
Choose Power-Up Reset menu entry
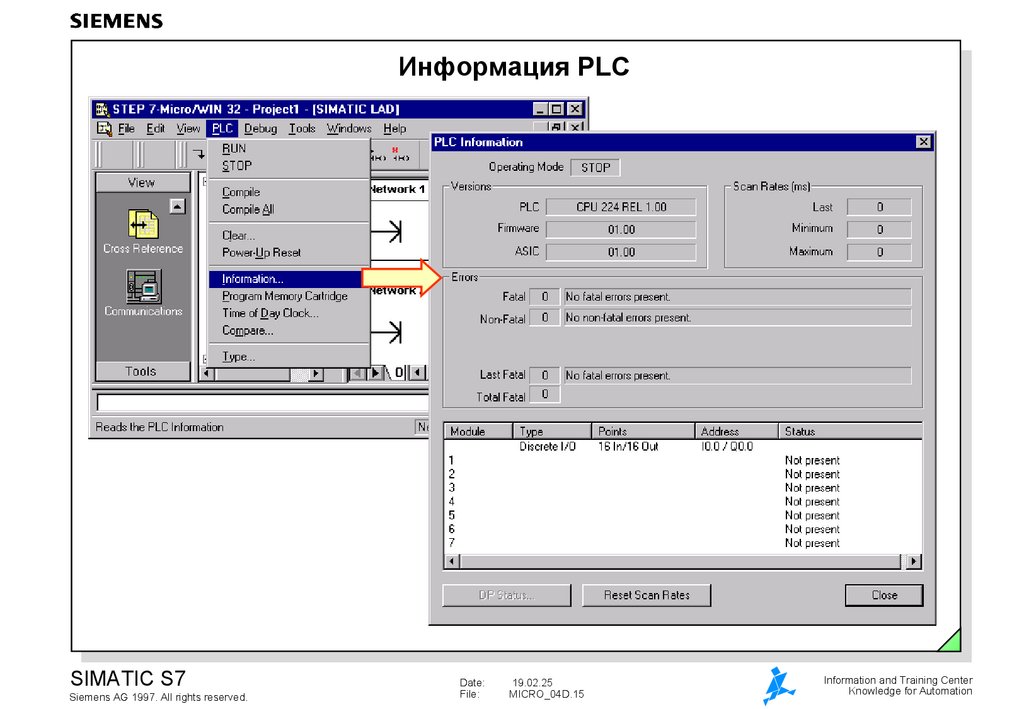point(288,253)
